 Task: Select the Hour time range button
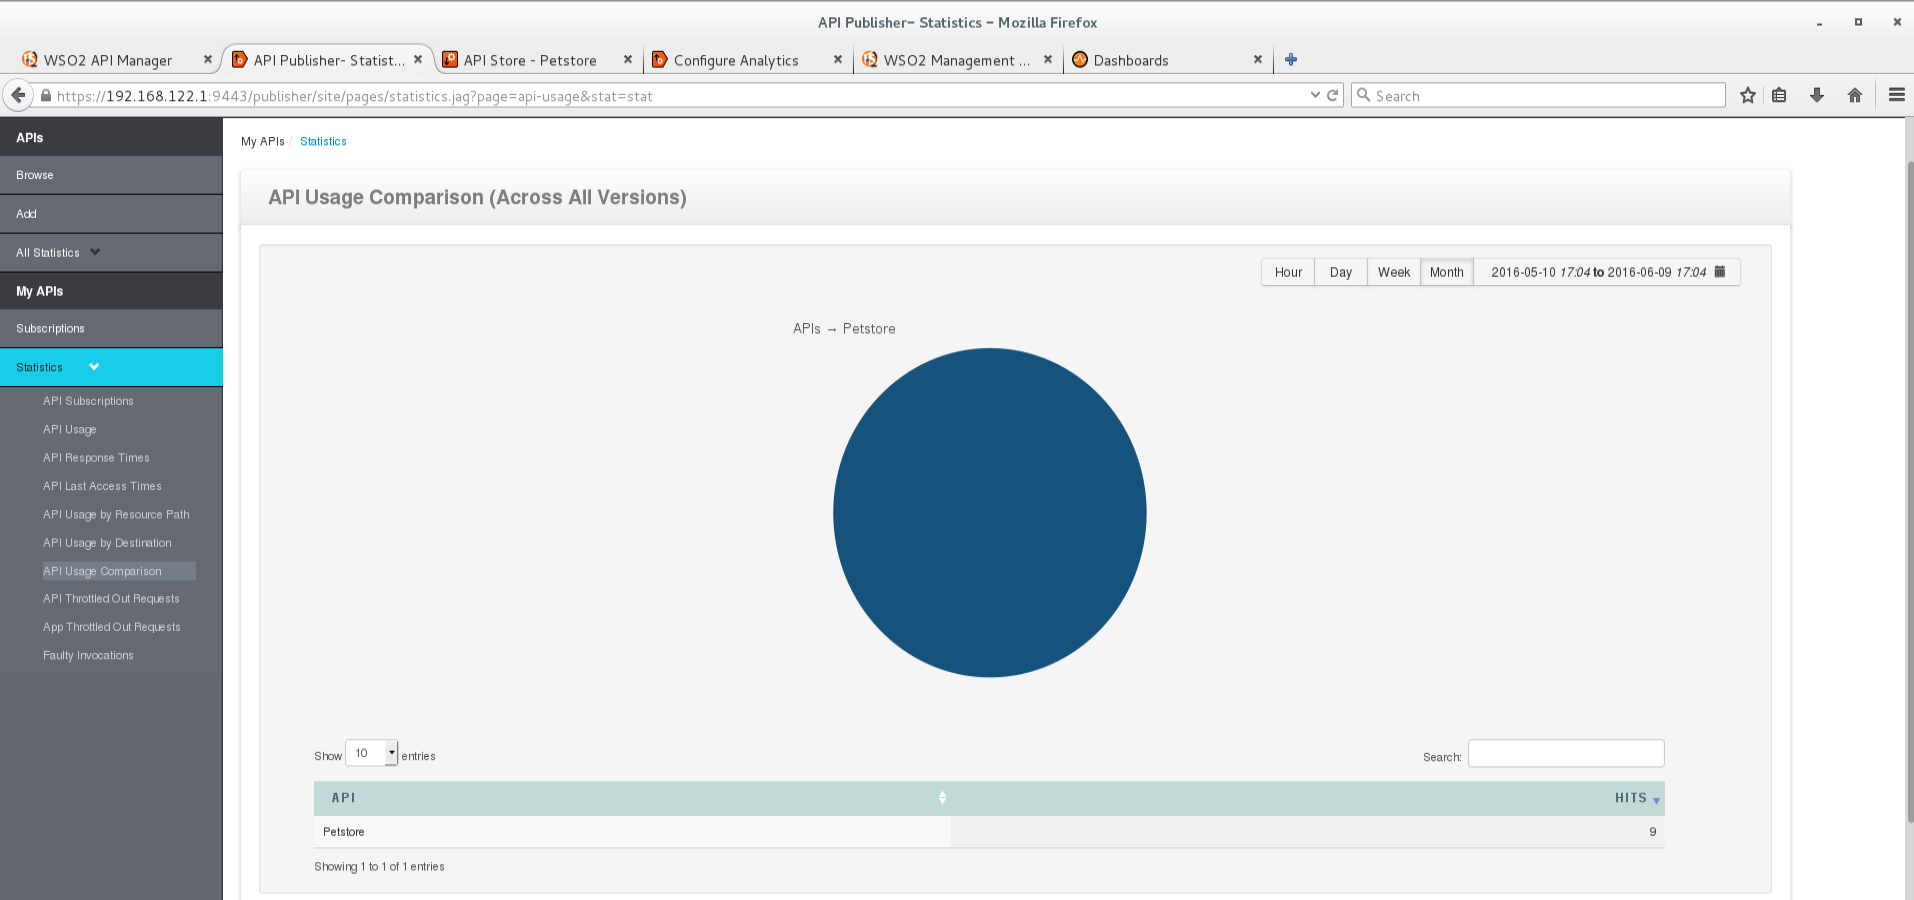coord(1288,272)
